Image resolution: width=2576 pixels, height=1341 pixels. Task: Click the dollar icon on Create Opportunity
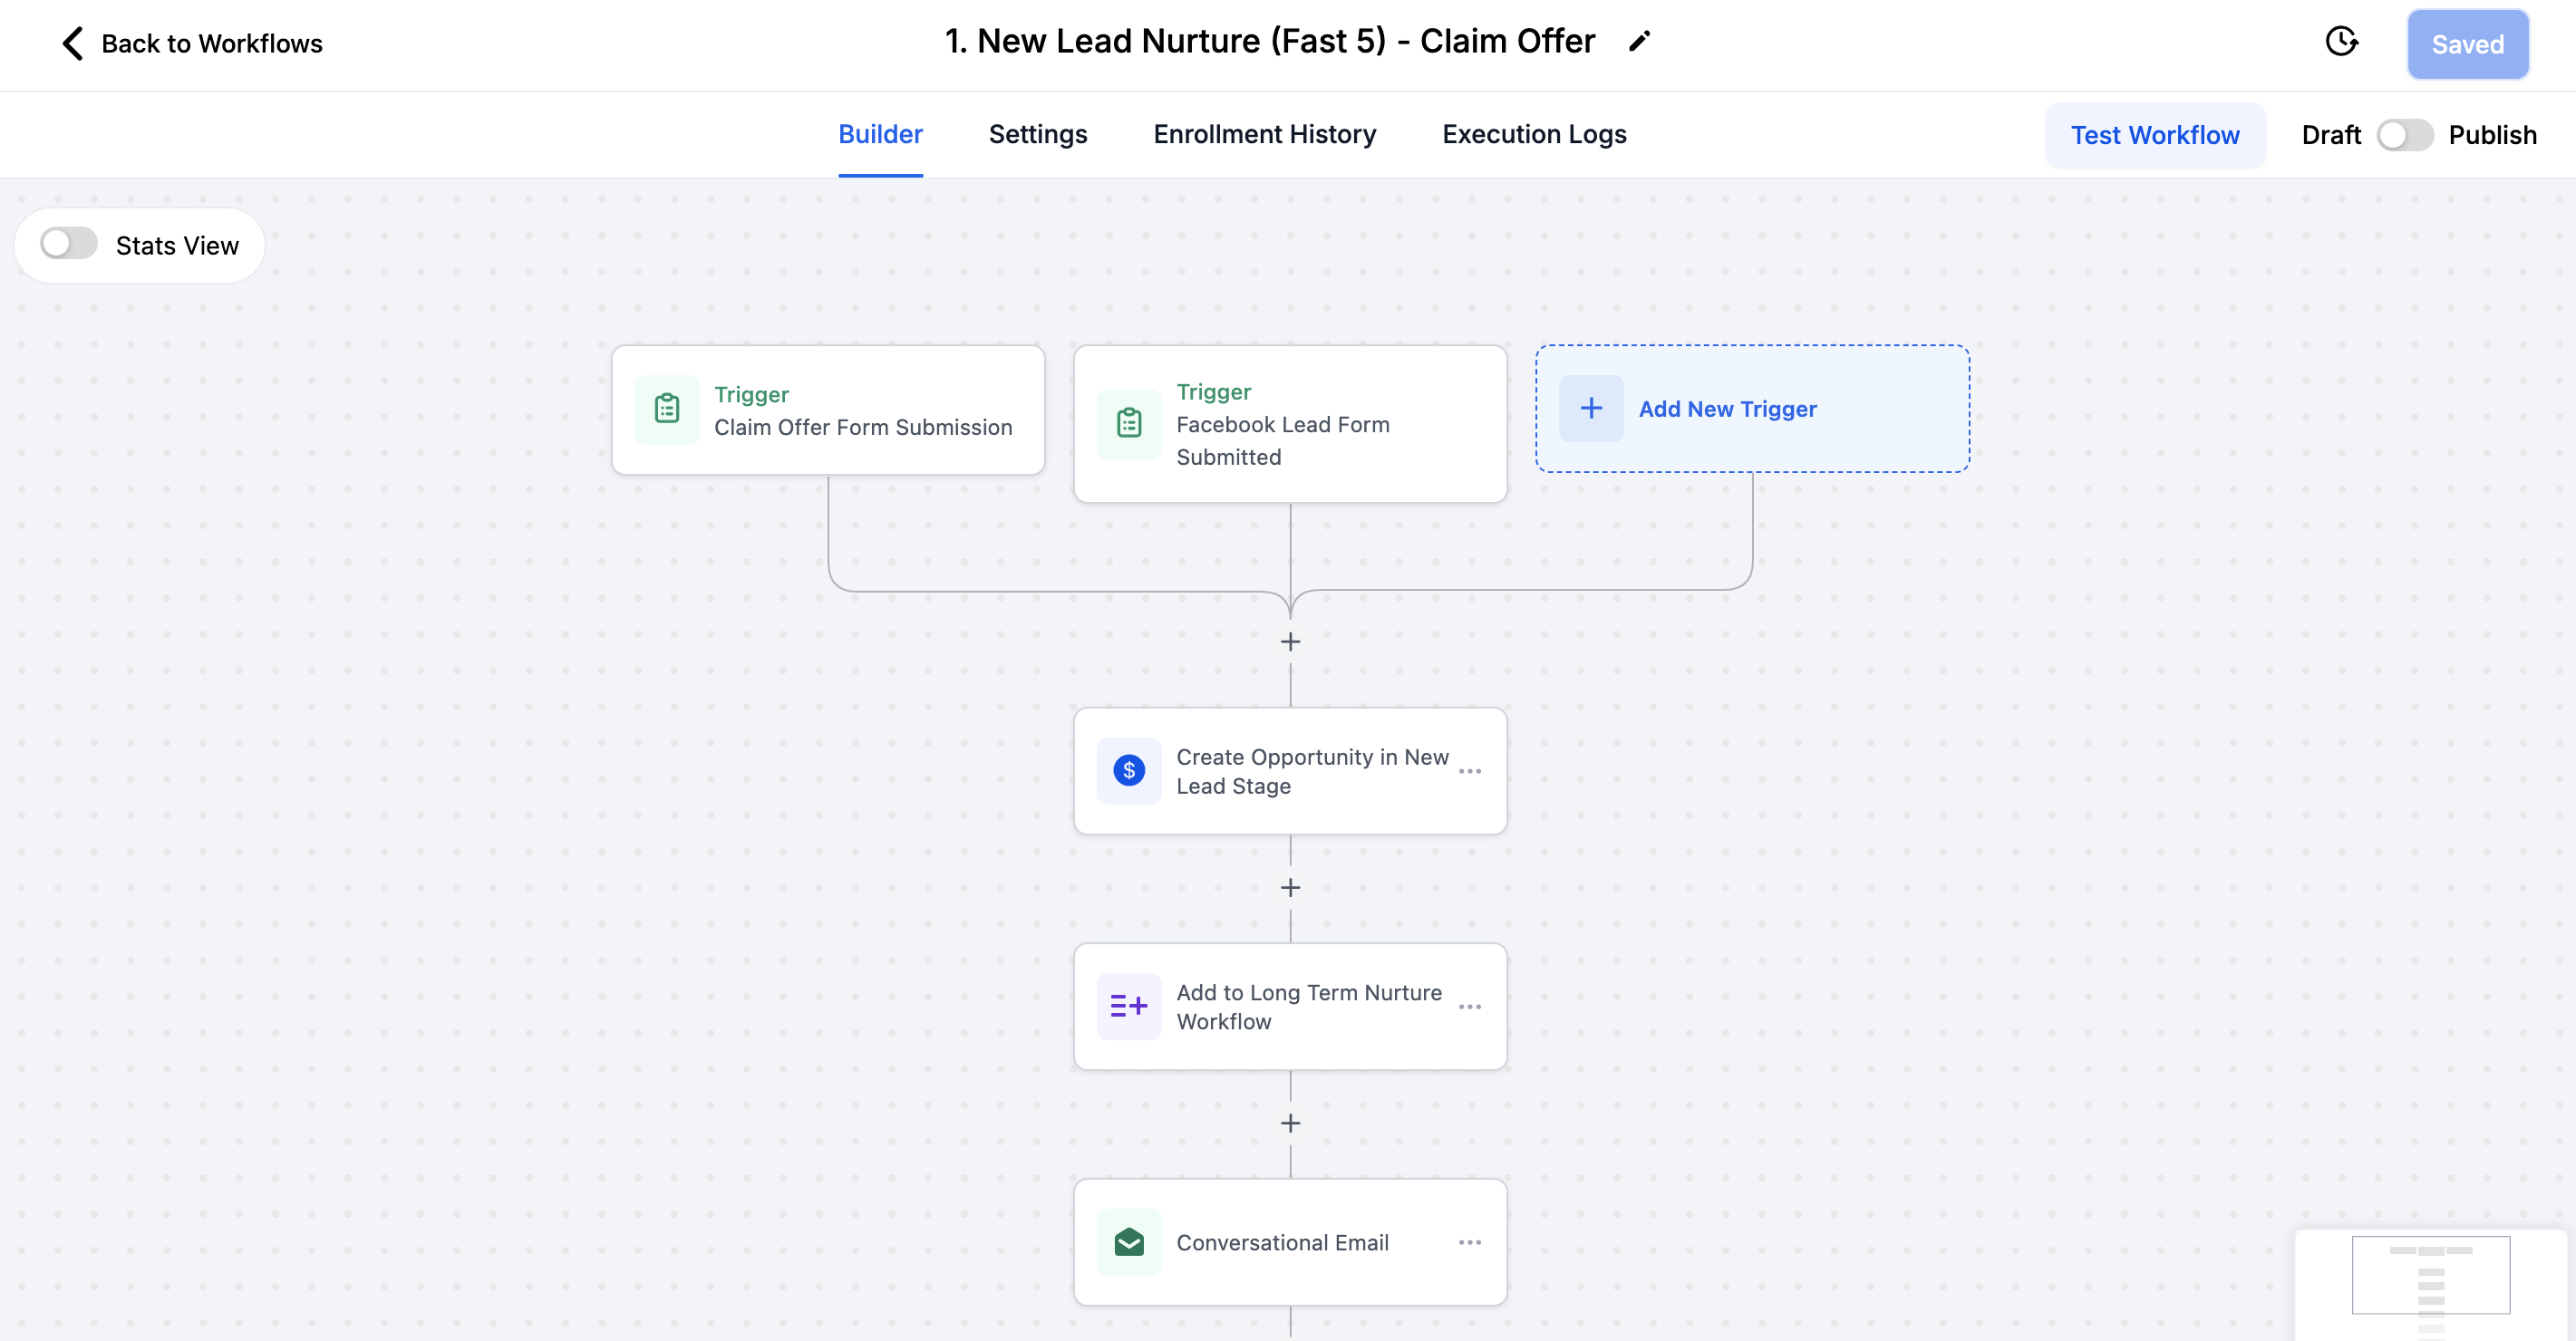(x=1129, y=770)
